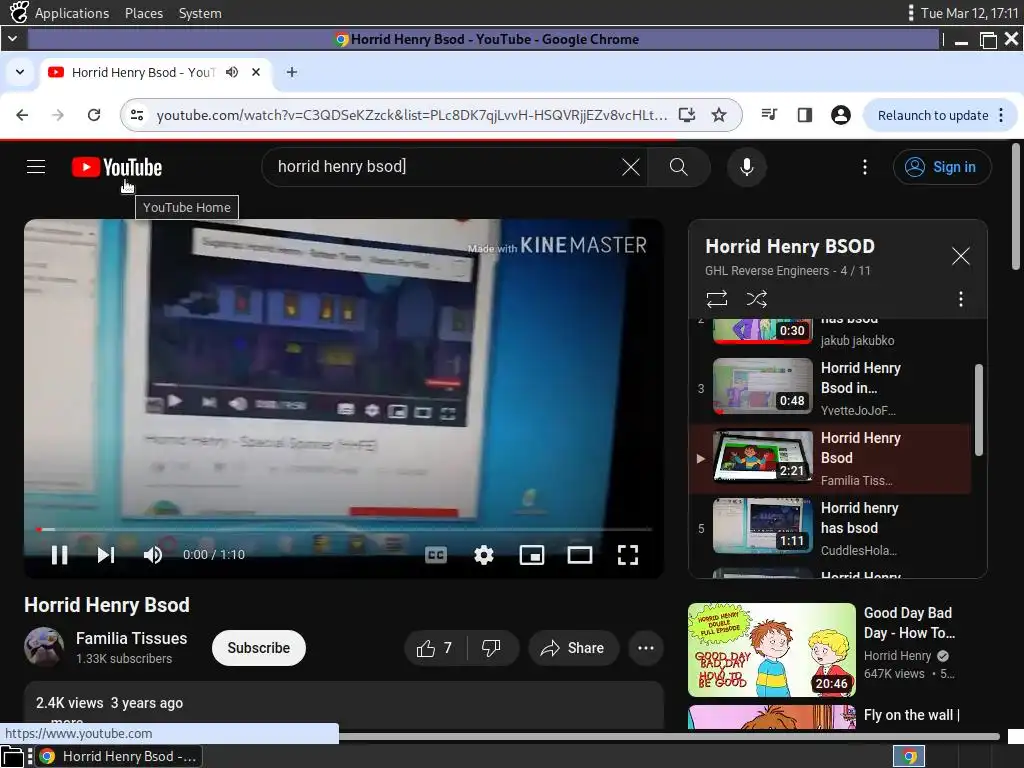Go to YouTube Home via the logo
The height and width of the screenshot is (768, 1024).
tap(117, 167)
